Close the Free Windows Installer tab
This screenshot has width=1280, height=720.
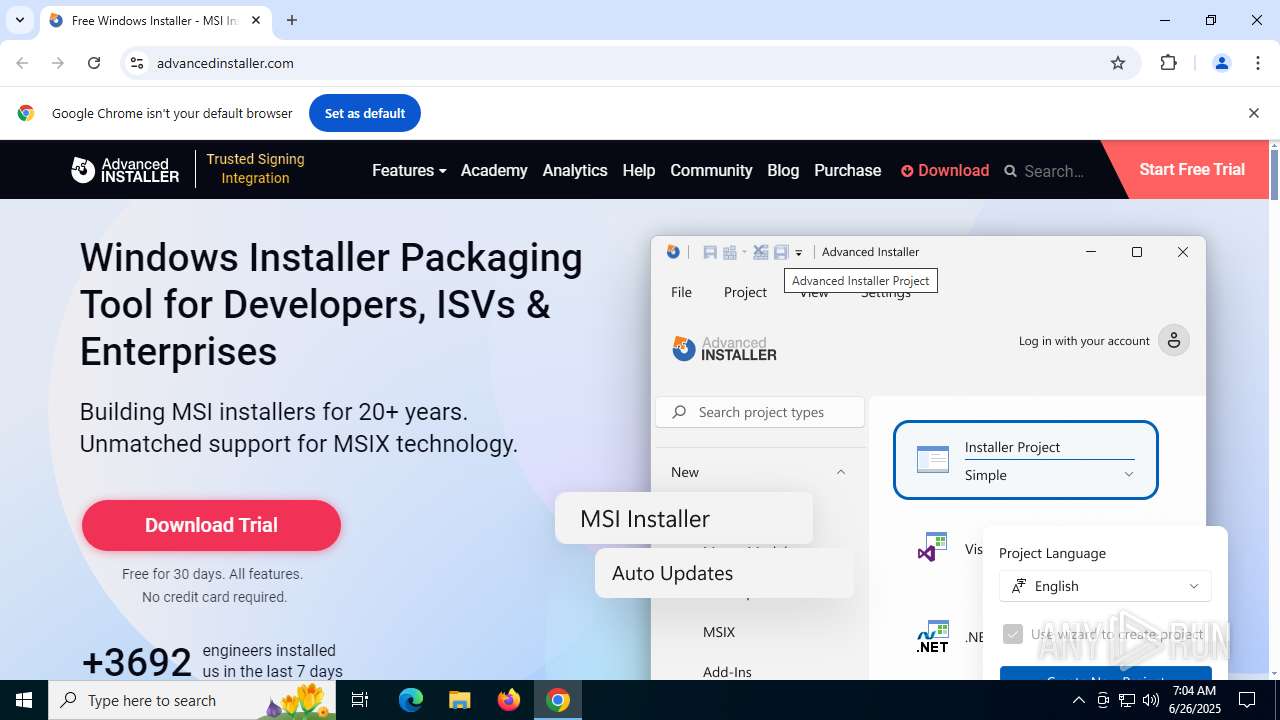[257, 20]
